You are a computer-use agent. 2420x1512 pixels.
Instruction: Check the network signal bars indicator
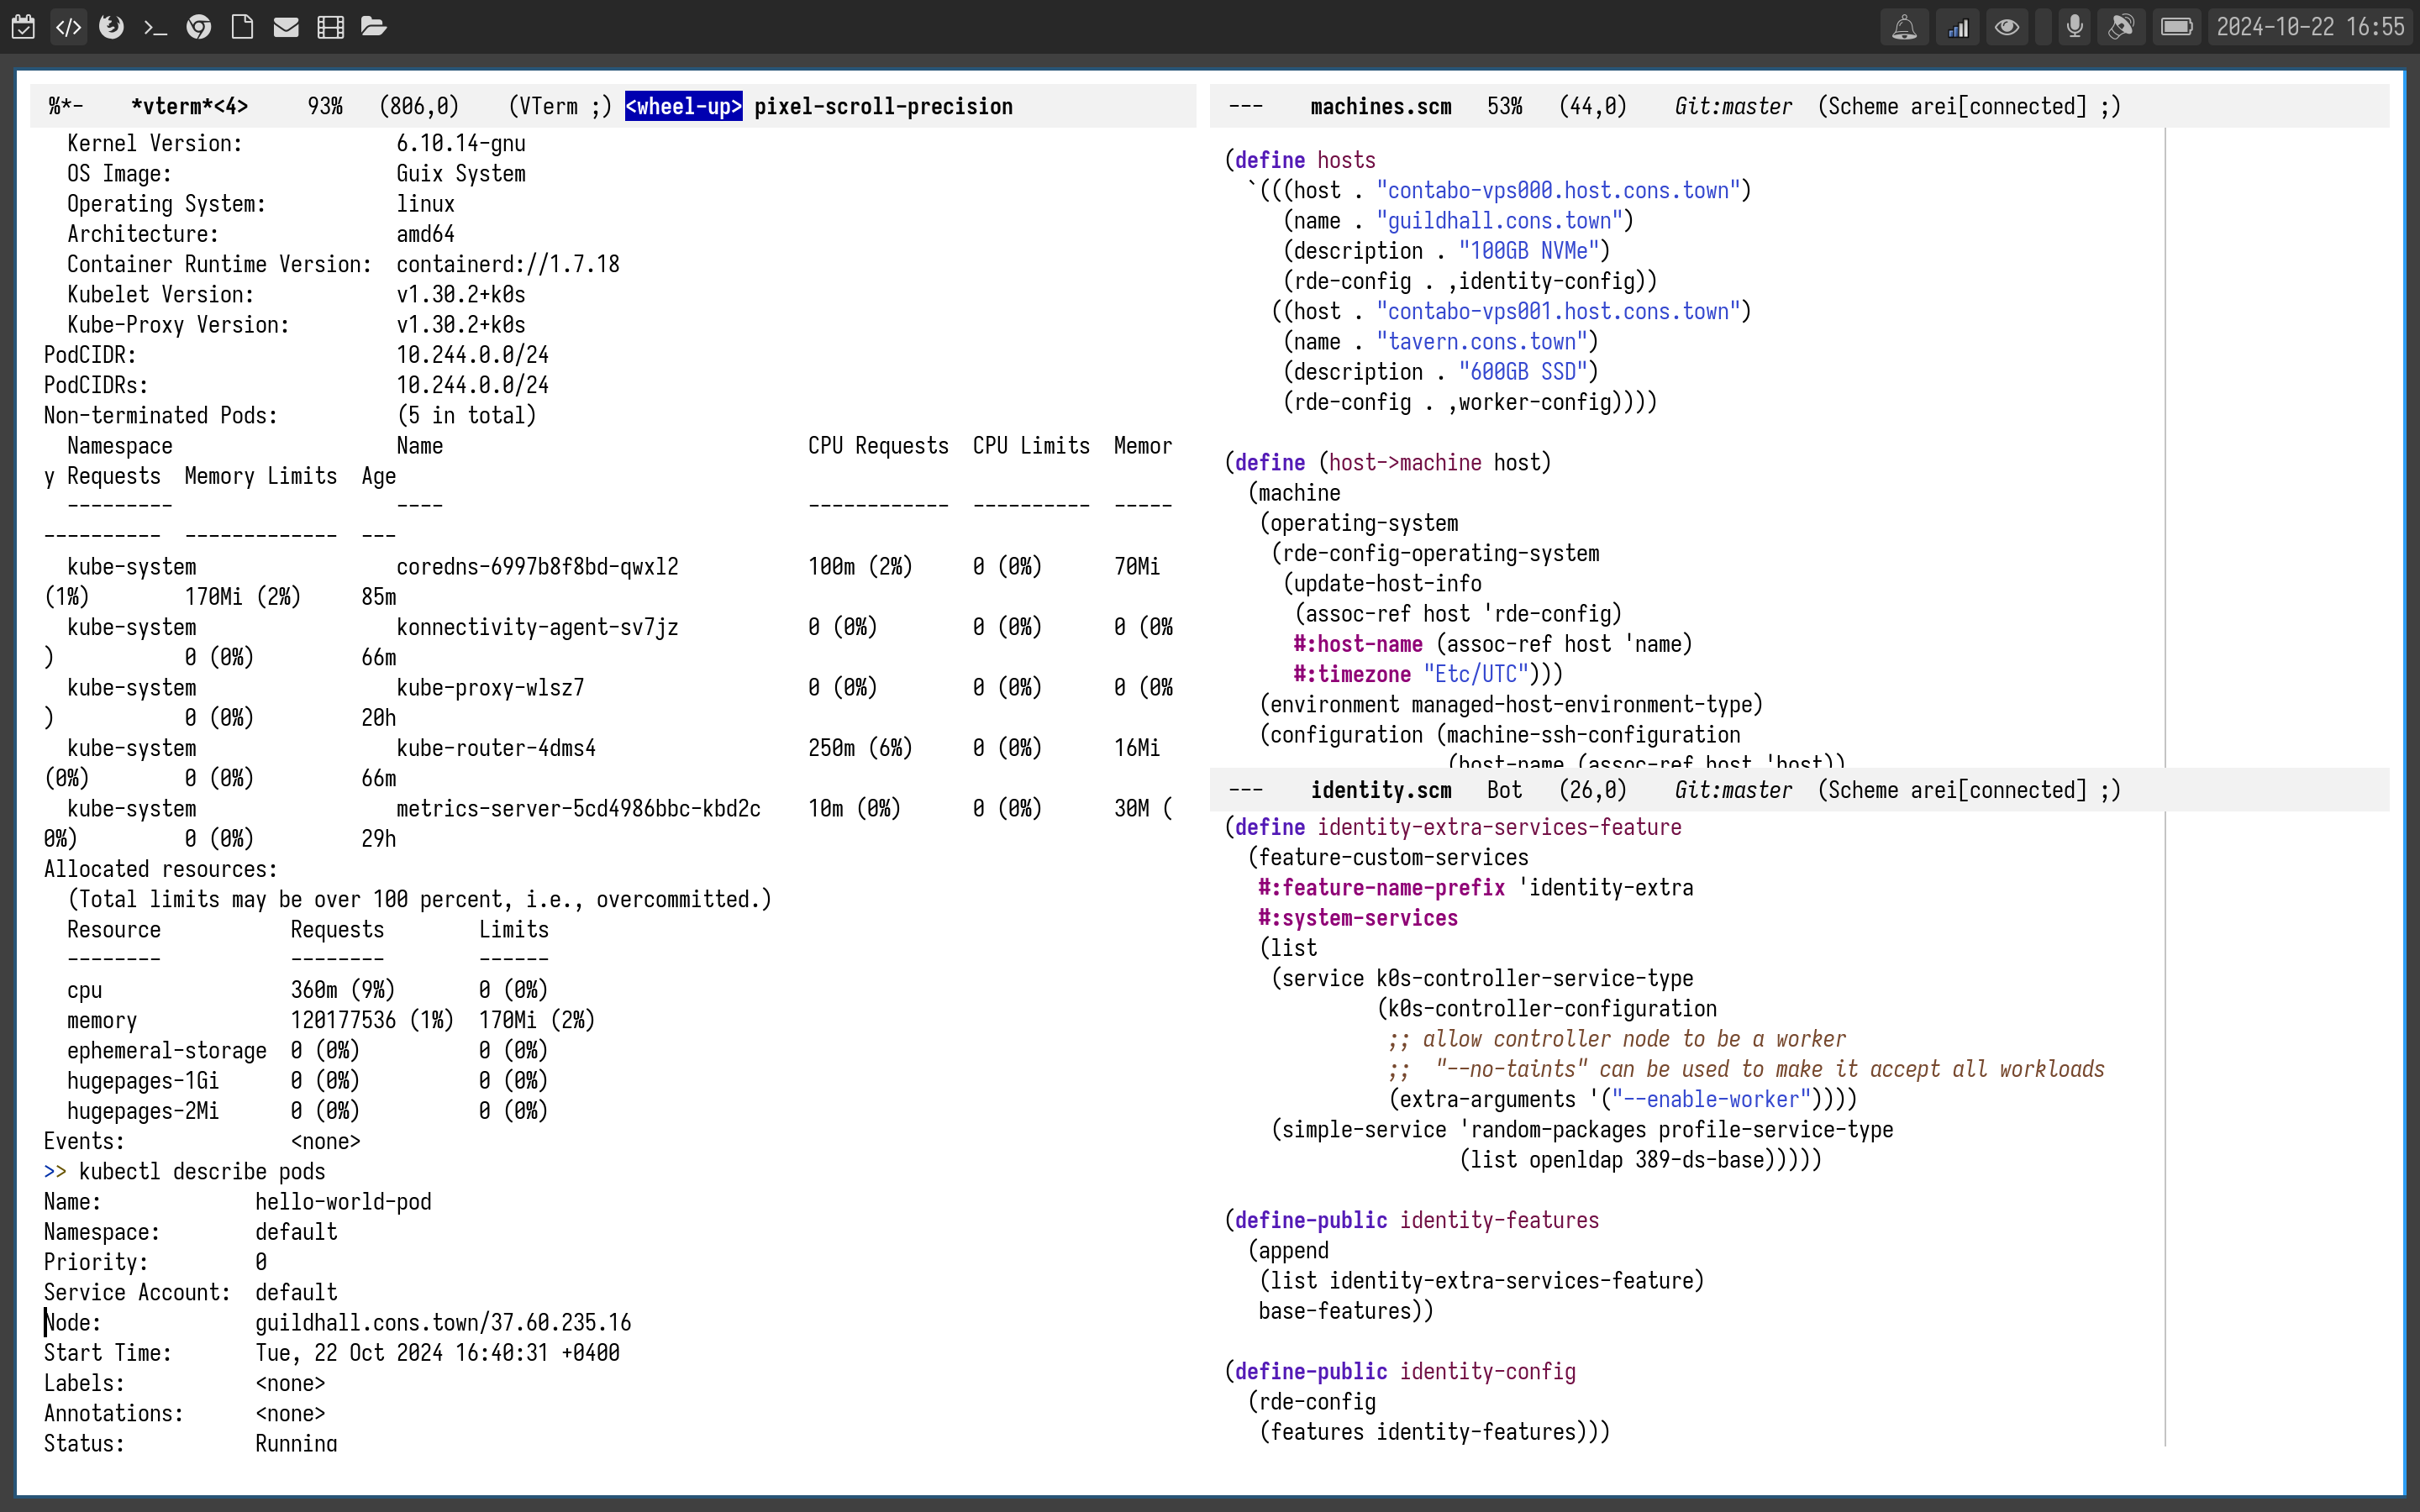[1958, 27]
